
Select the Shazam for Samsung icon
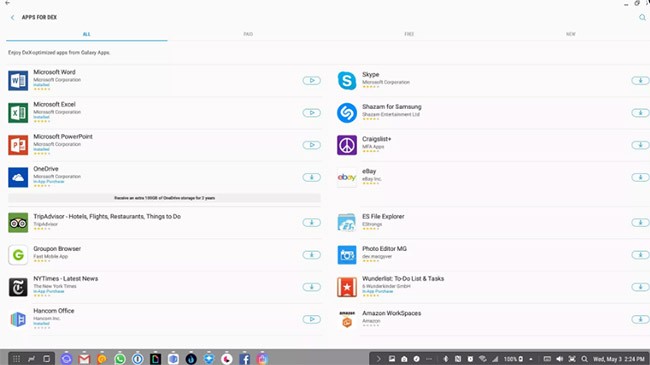347,112
